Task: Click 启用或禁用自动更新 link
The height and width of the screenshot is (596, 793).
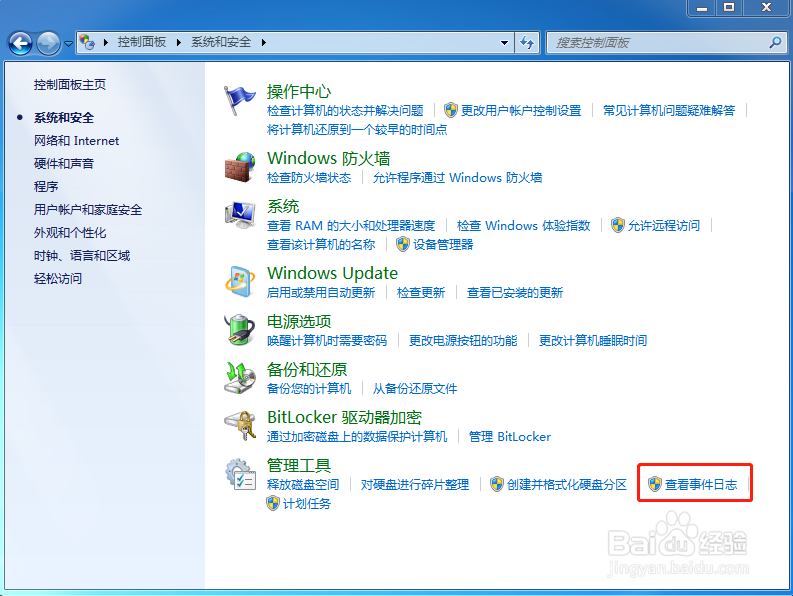Action: (x=321, y=292)
